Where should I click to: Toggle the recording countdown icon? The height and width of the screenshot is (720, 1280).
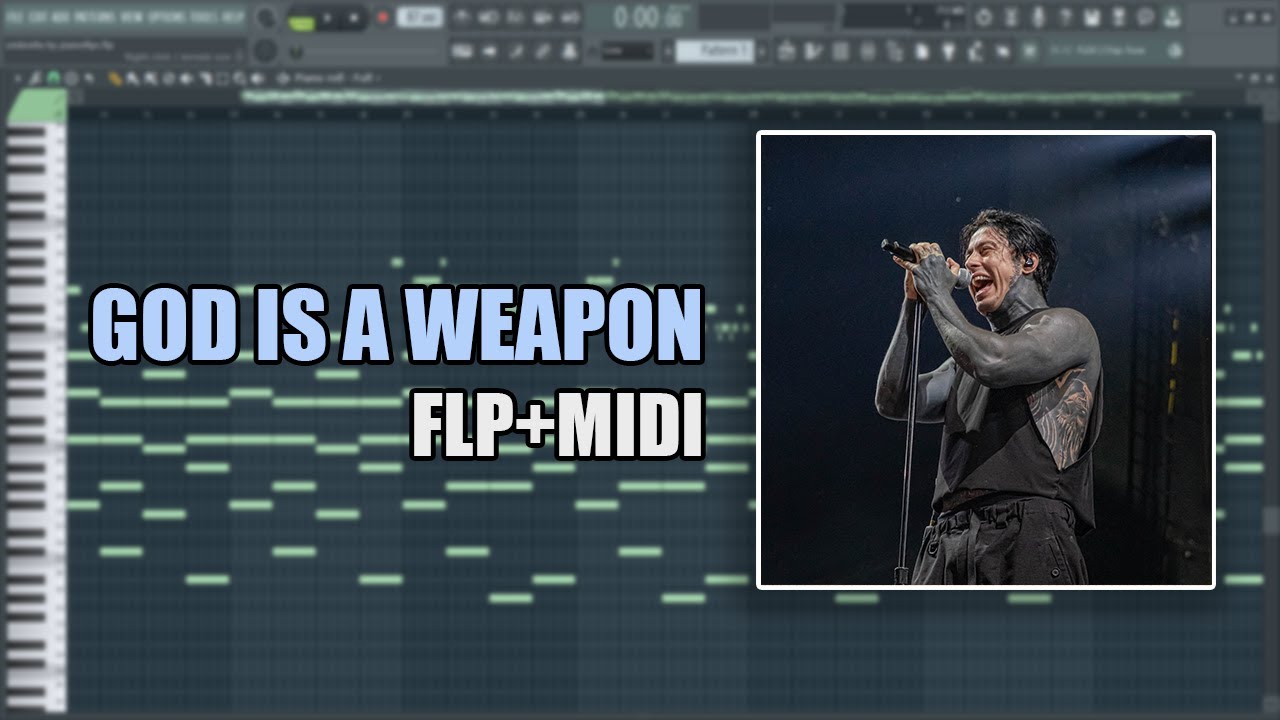click(516, 17)
